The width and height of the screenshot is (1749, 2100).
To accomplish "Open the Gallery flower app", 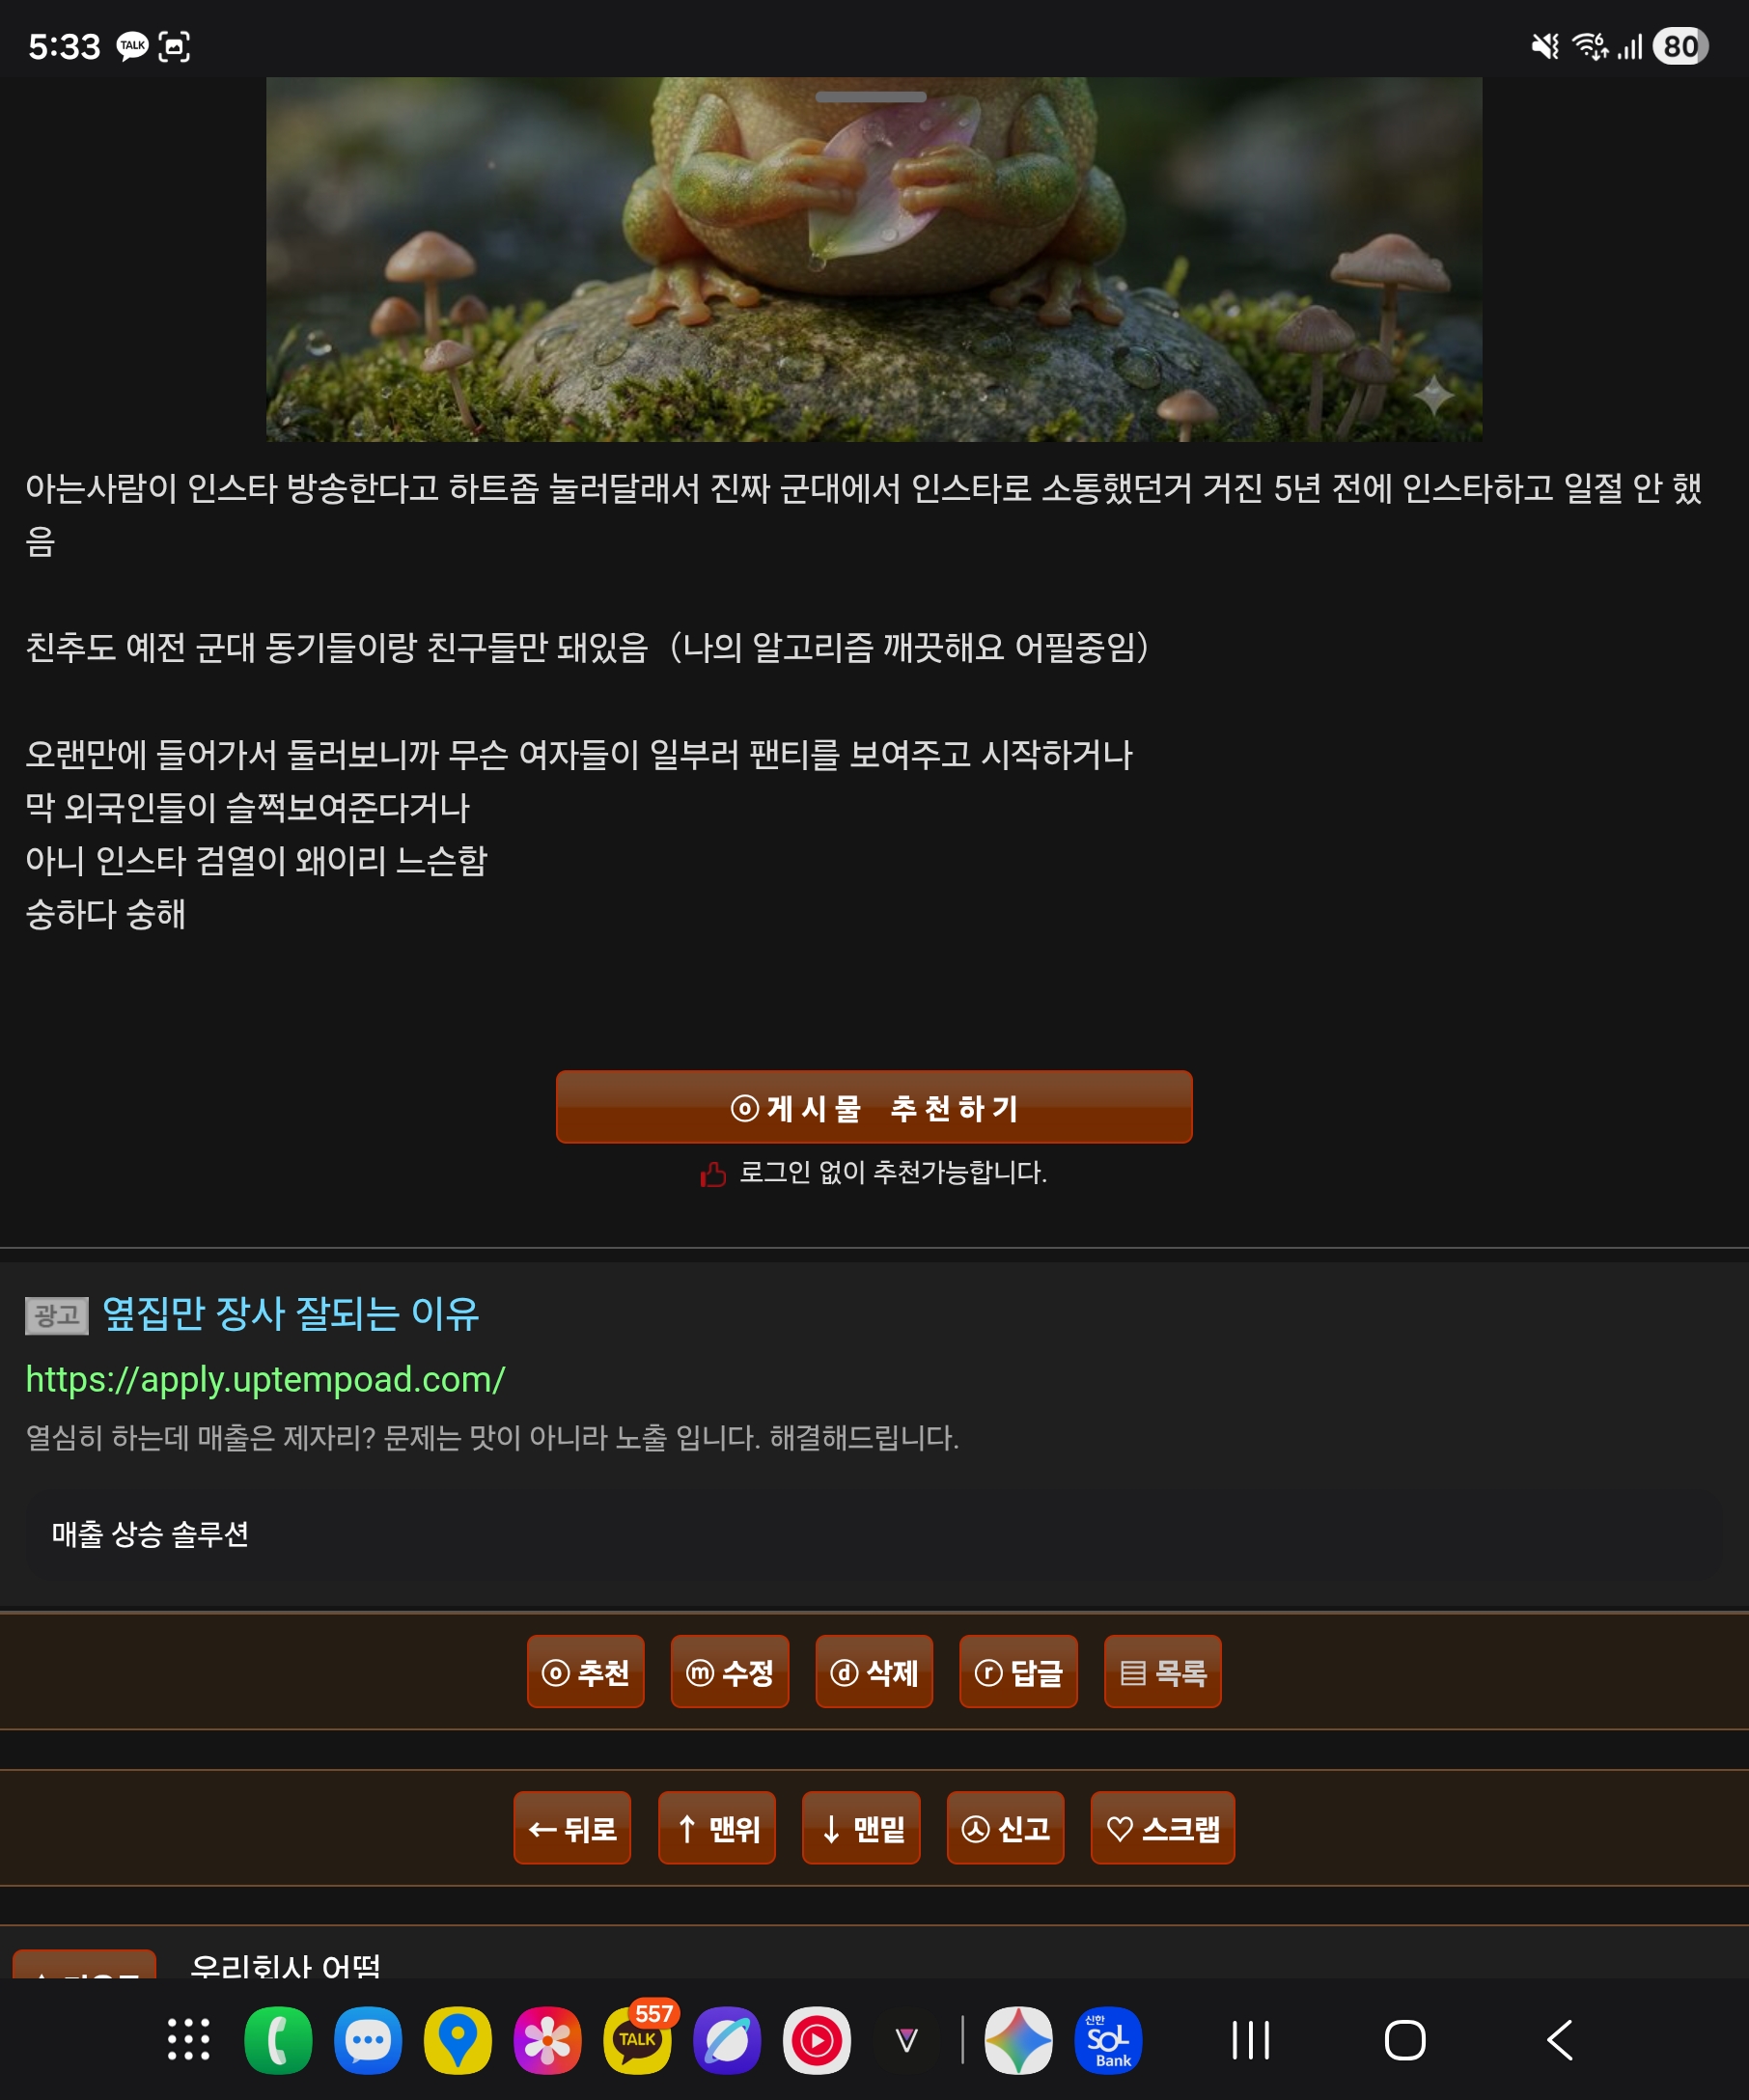I will pos(547,2040).
